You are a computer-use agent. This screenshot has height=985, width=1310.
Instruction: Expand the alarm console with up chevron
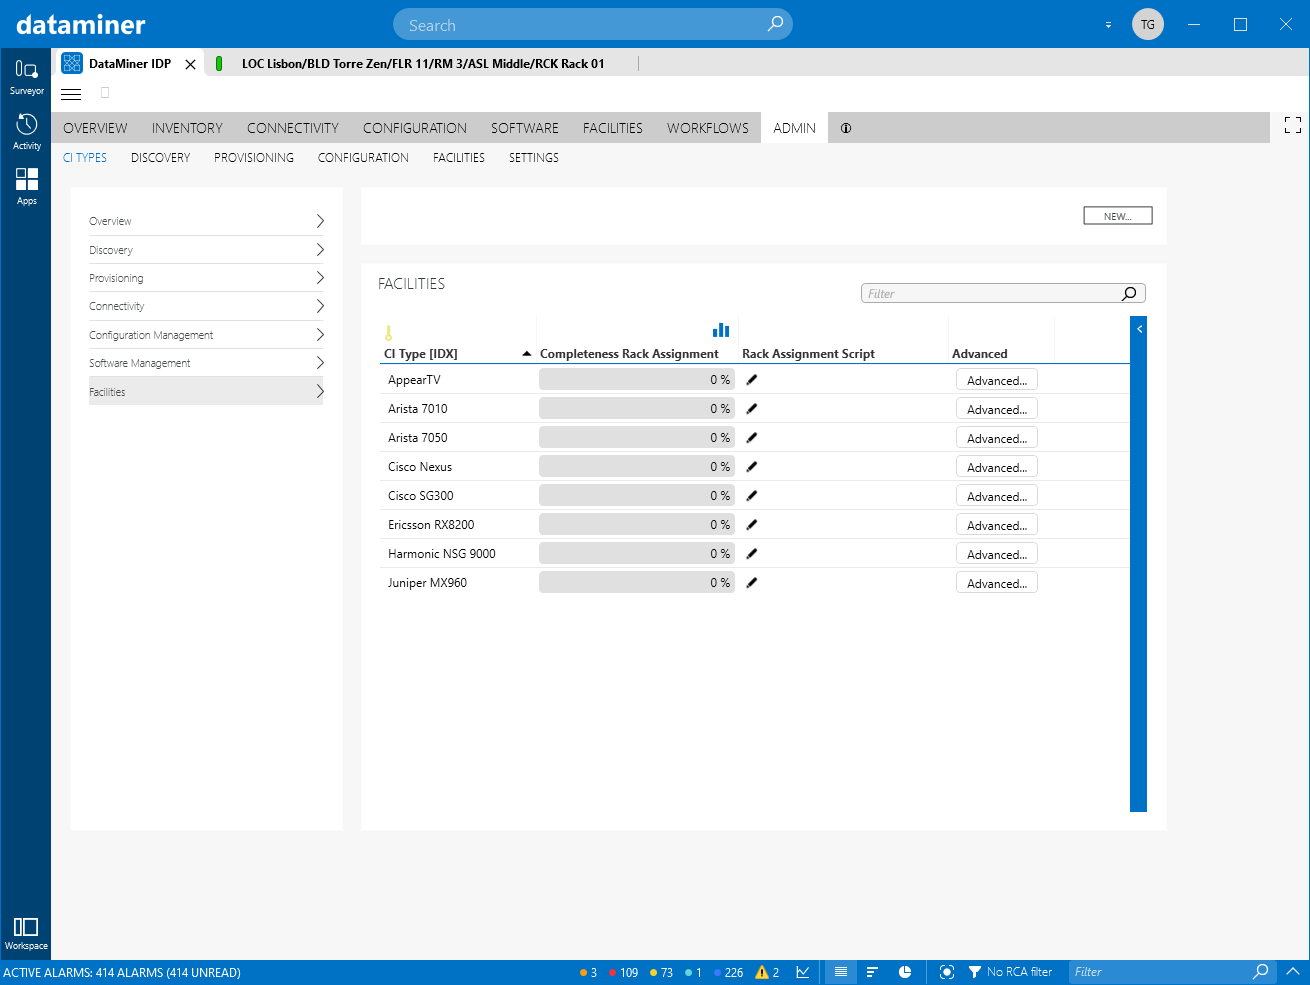tap(1292, 971)
